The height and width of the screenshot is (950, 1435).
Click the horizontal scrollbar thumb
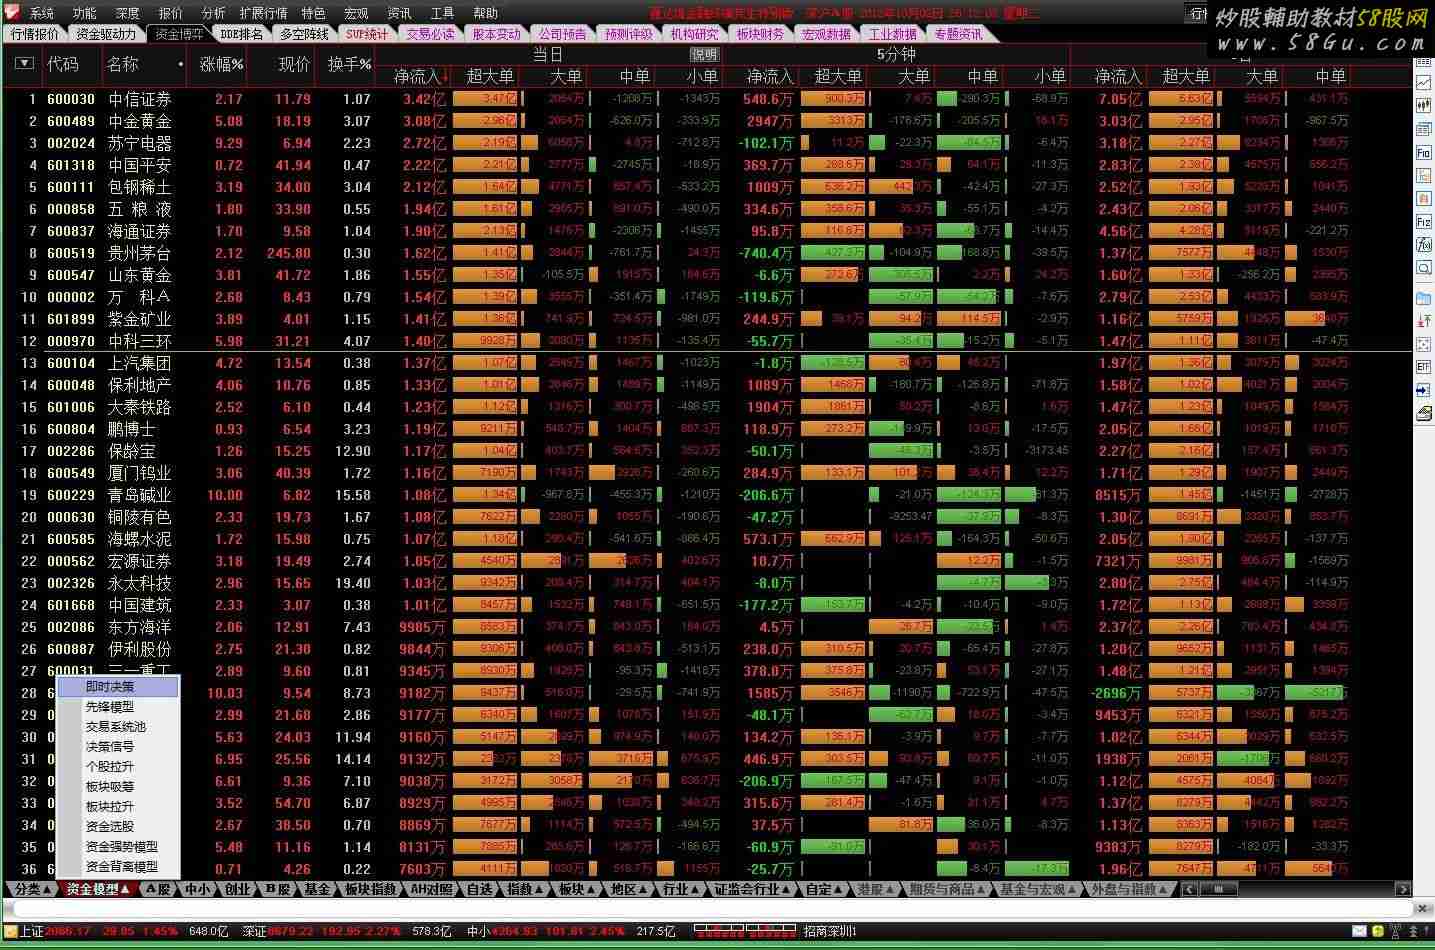click(1218, 889)
